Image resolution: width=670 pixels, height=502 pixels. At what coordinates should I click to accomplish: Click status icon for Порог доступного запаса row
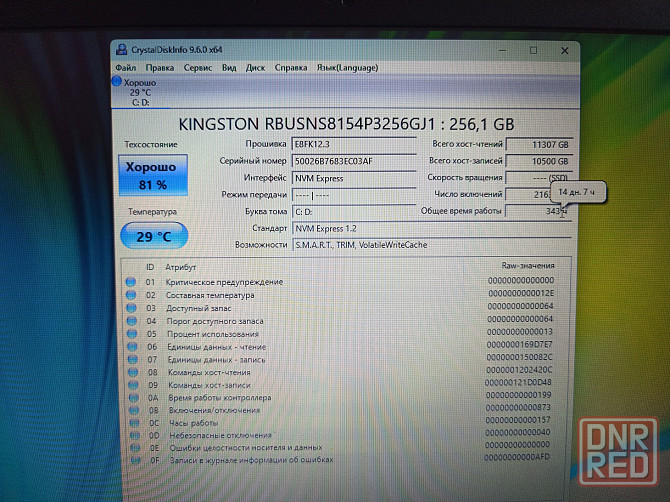point(132,320)
